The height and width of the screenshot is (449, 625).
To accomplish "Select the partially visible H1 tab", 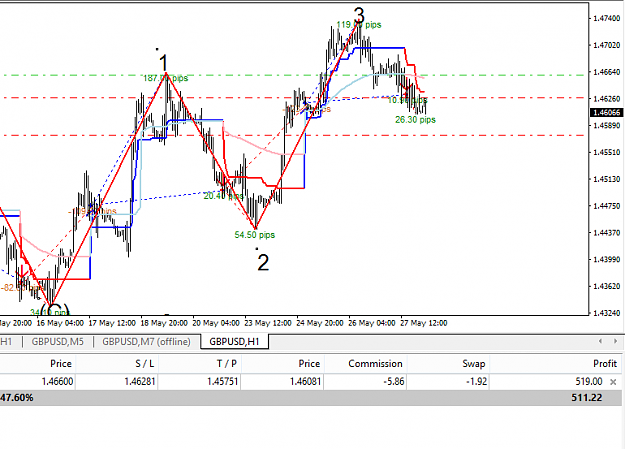I will point(6,342).
